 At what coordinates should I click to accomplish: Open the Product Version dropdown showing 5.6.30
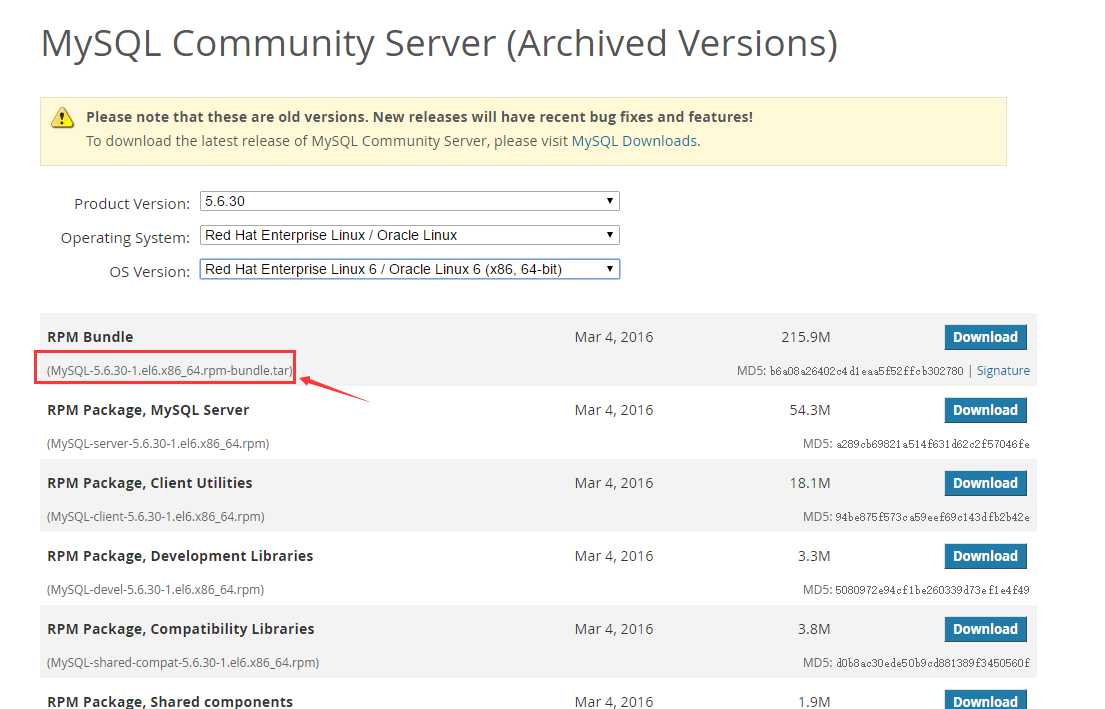pos(409,201)
